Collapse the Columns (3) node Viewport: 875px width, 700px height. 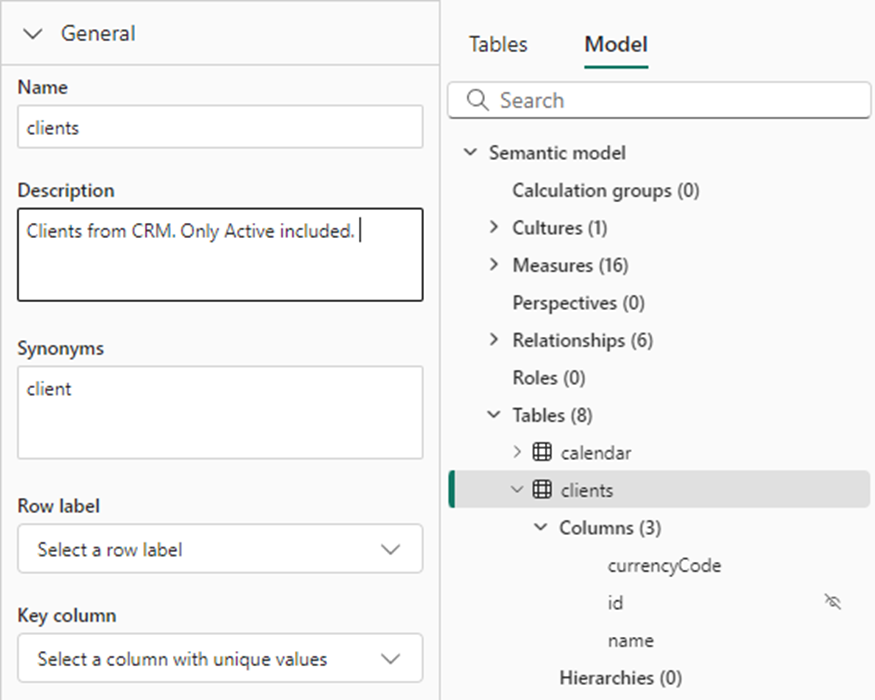click(x=541, y=527)
